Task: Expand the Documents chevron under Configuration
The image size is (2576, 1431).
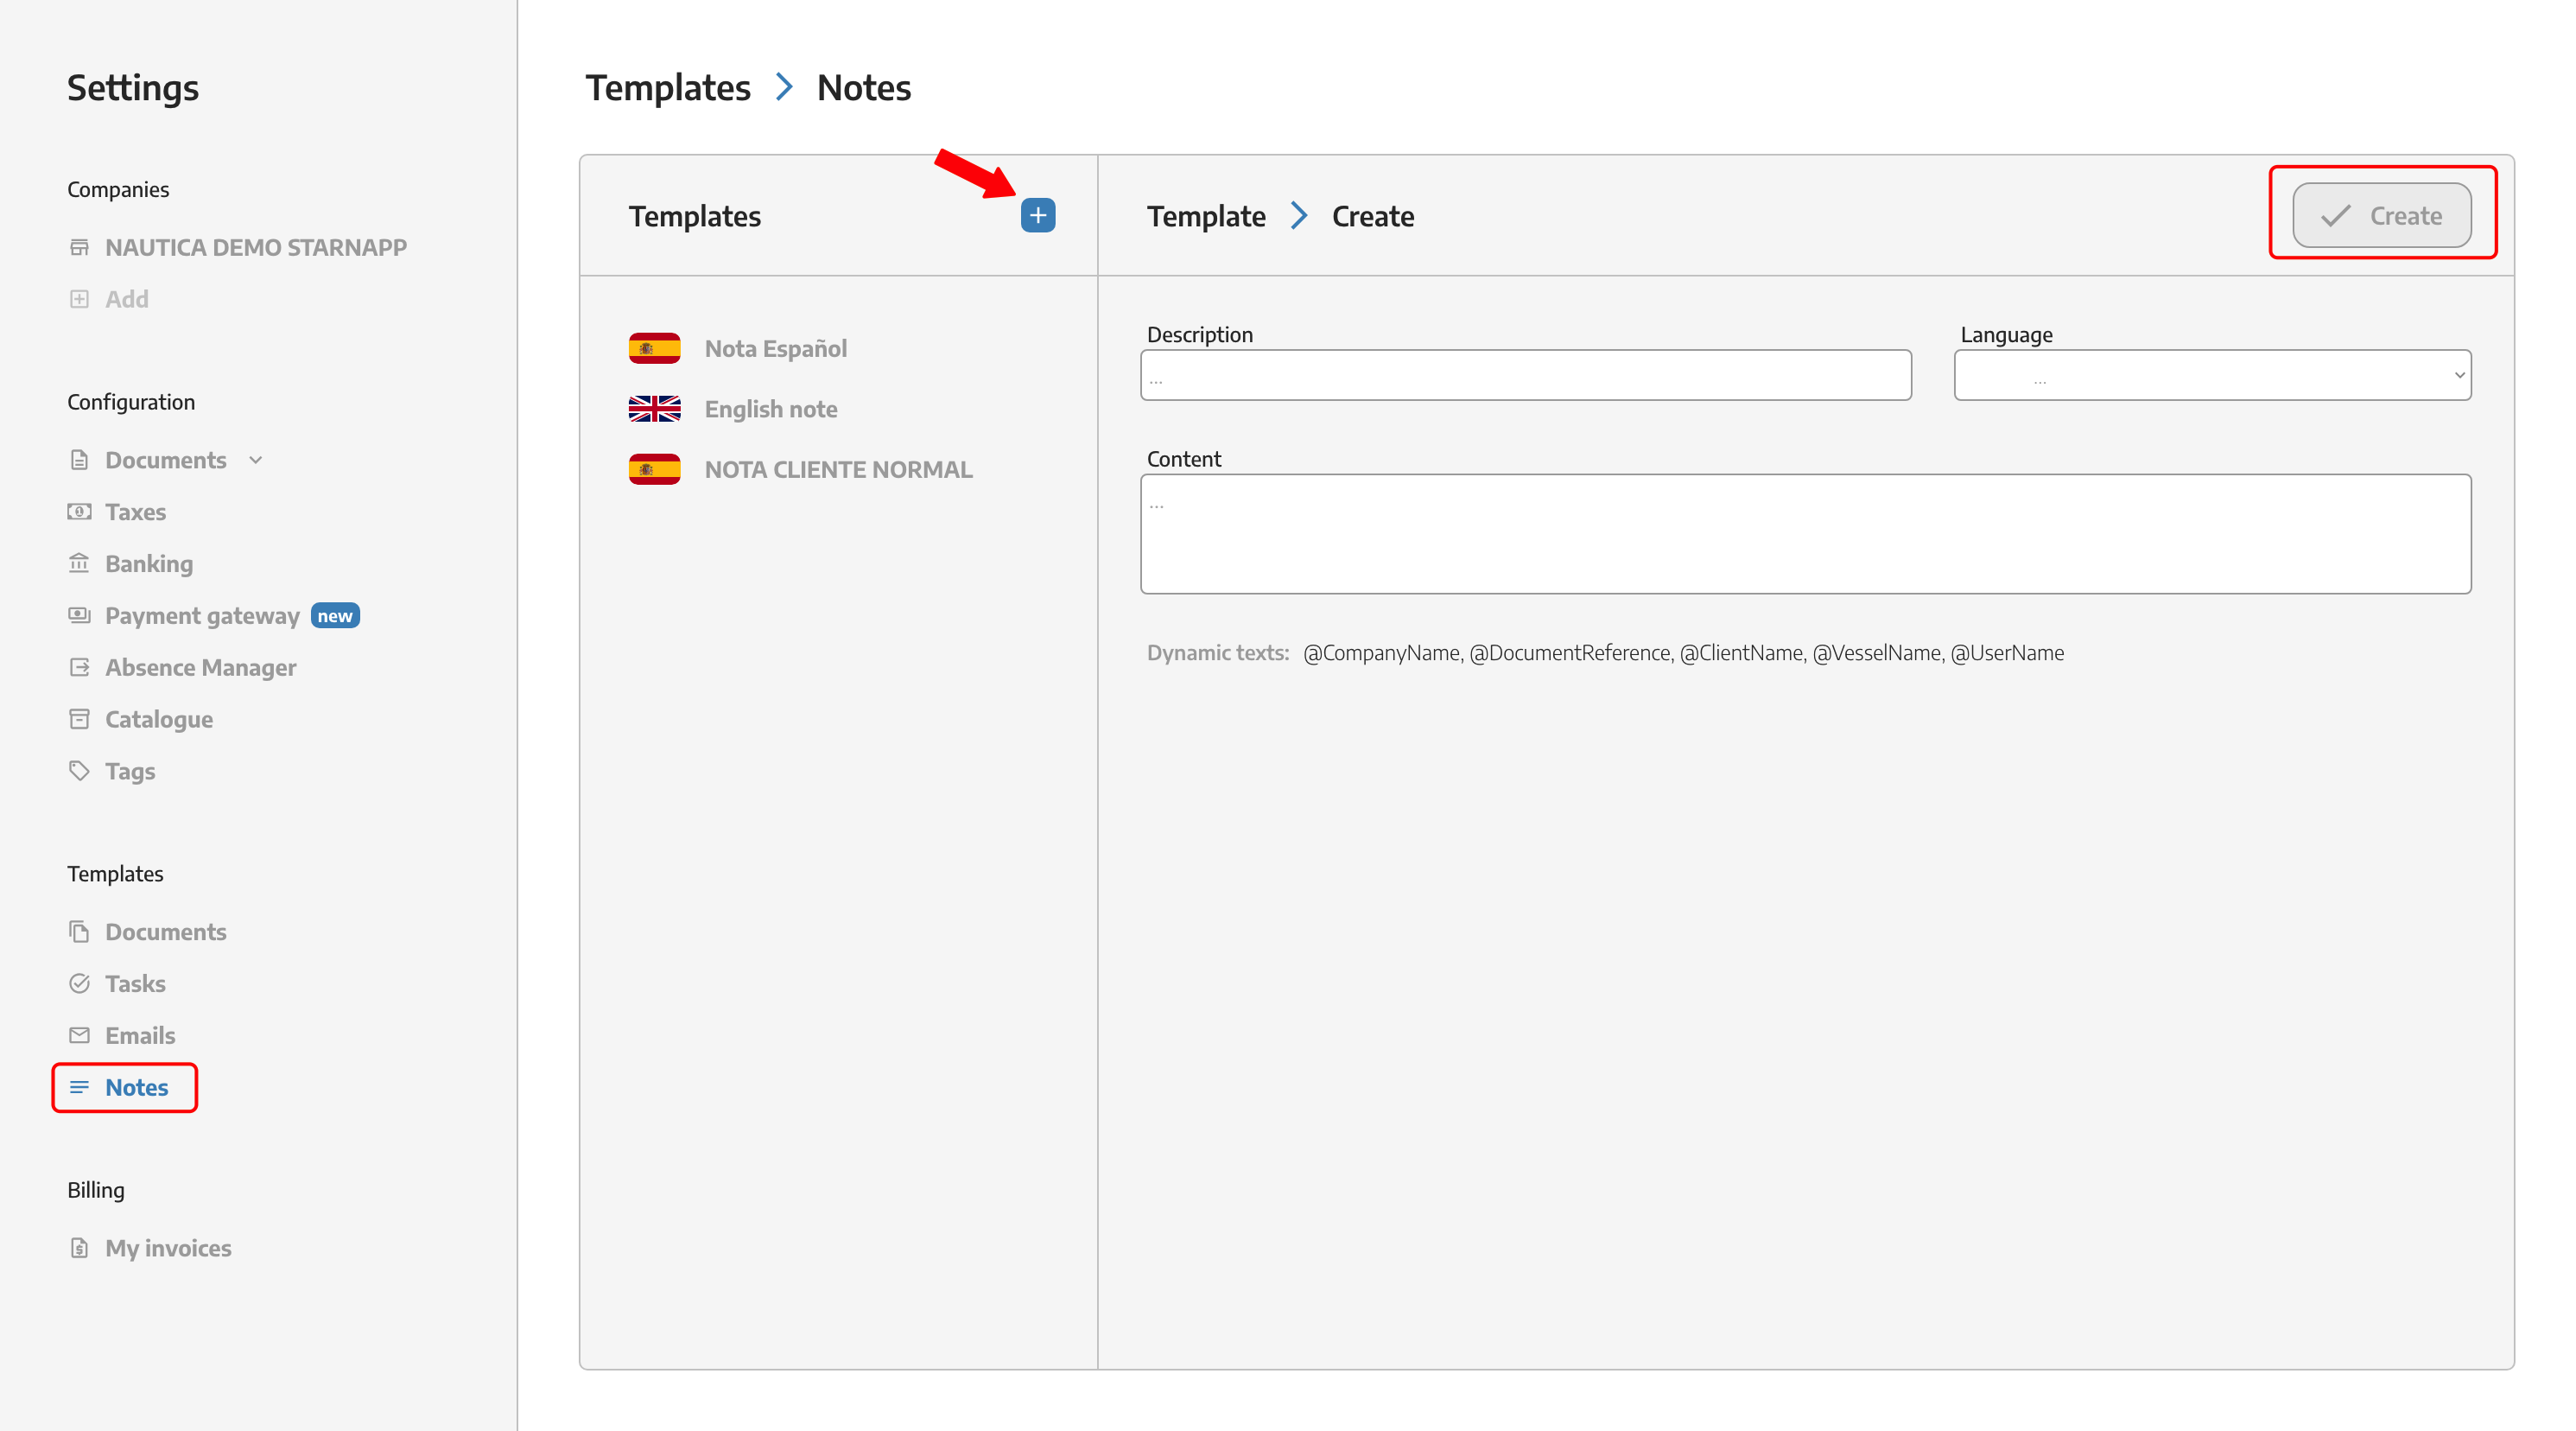Action: pos(255,460)
